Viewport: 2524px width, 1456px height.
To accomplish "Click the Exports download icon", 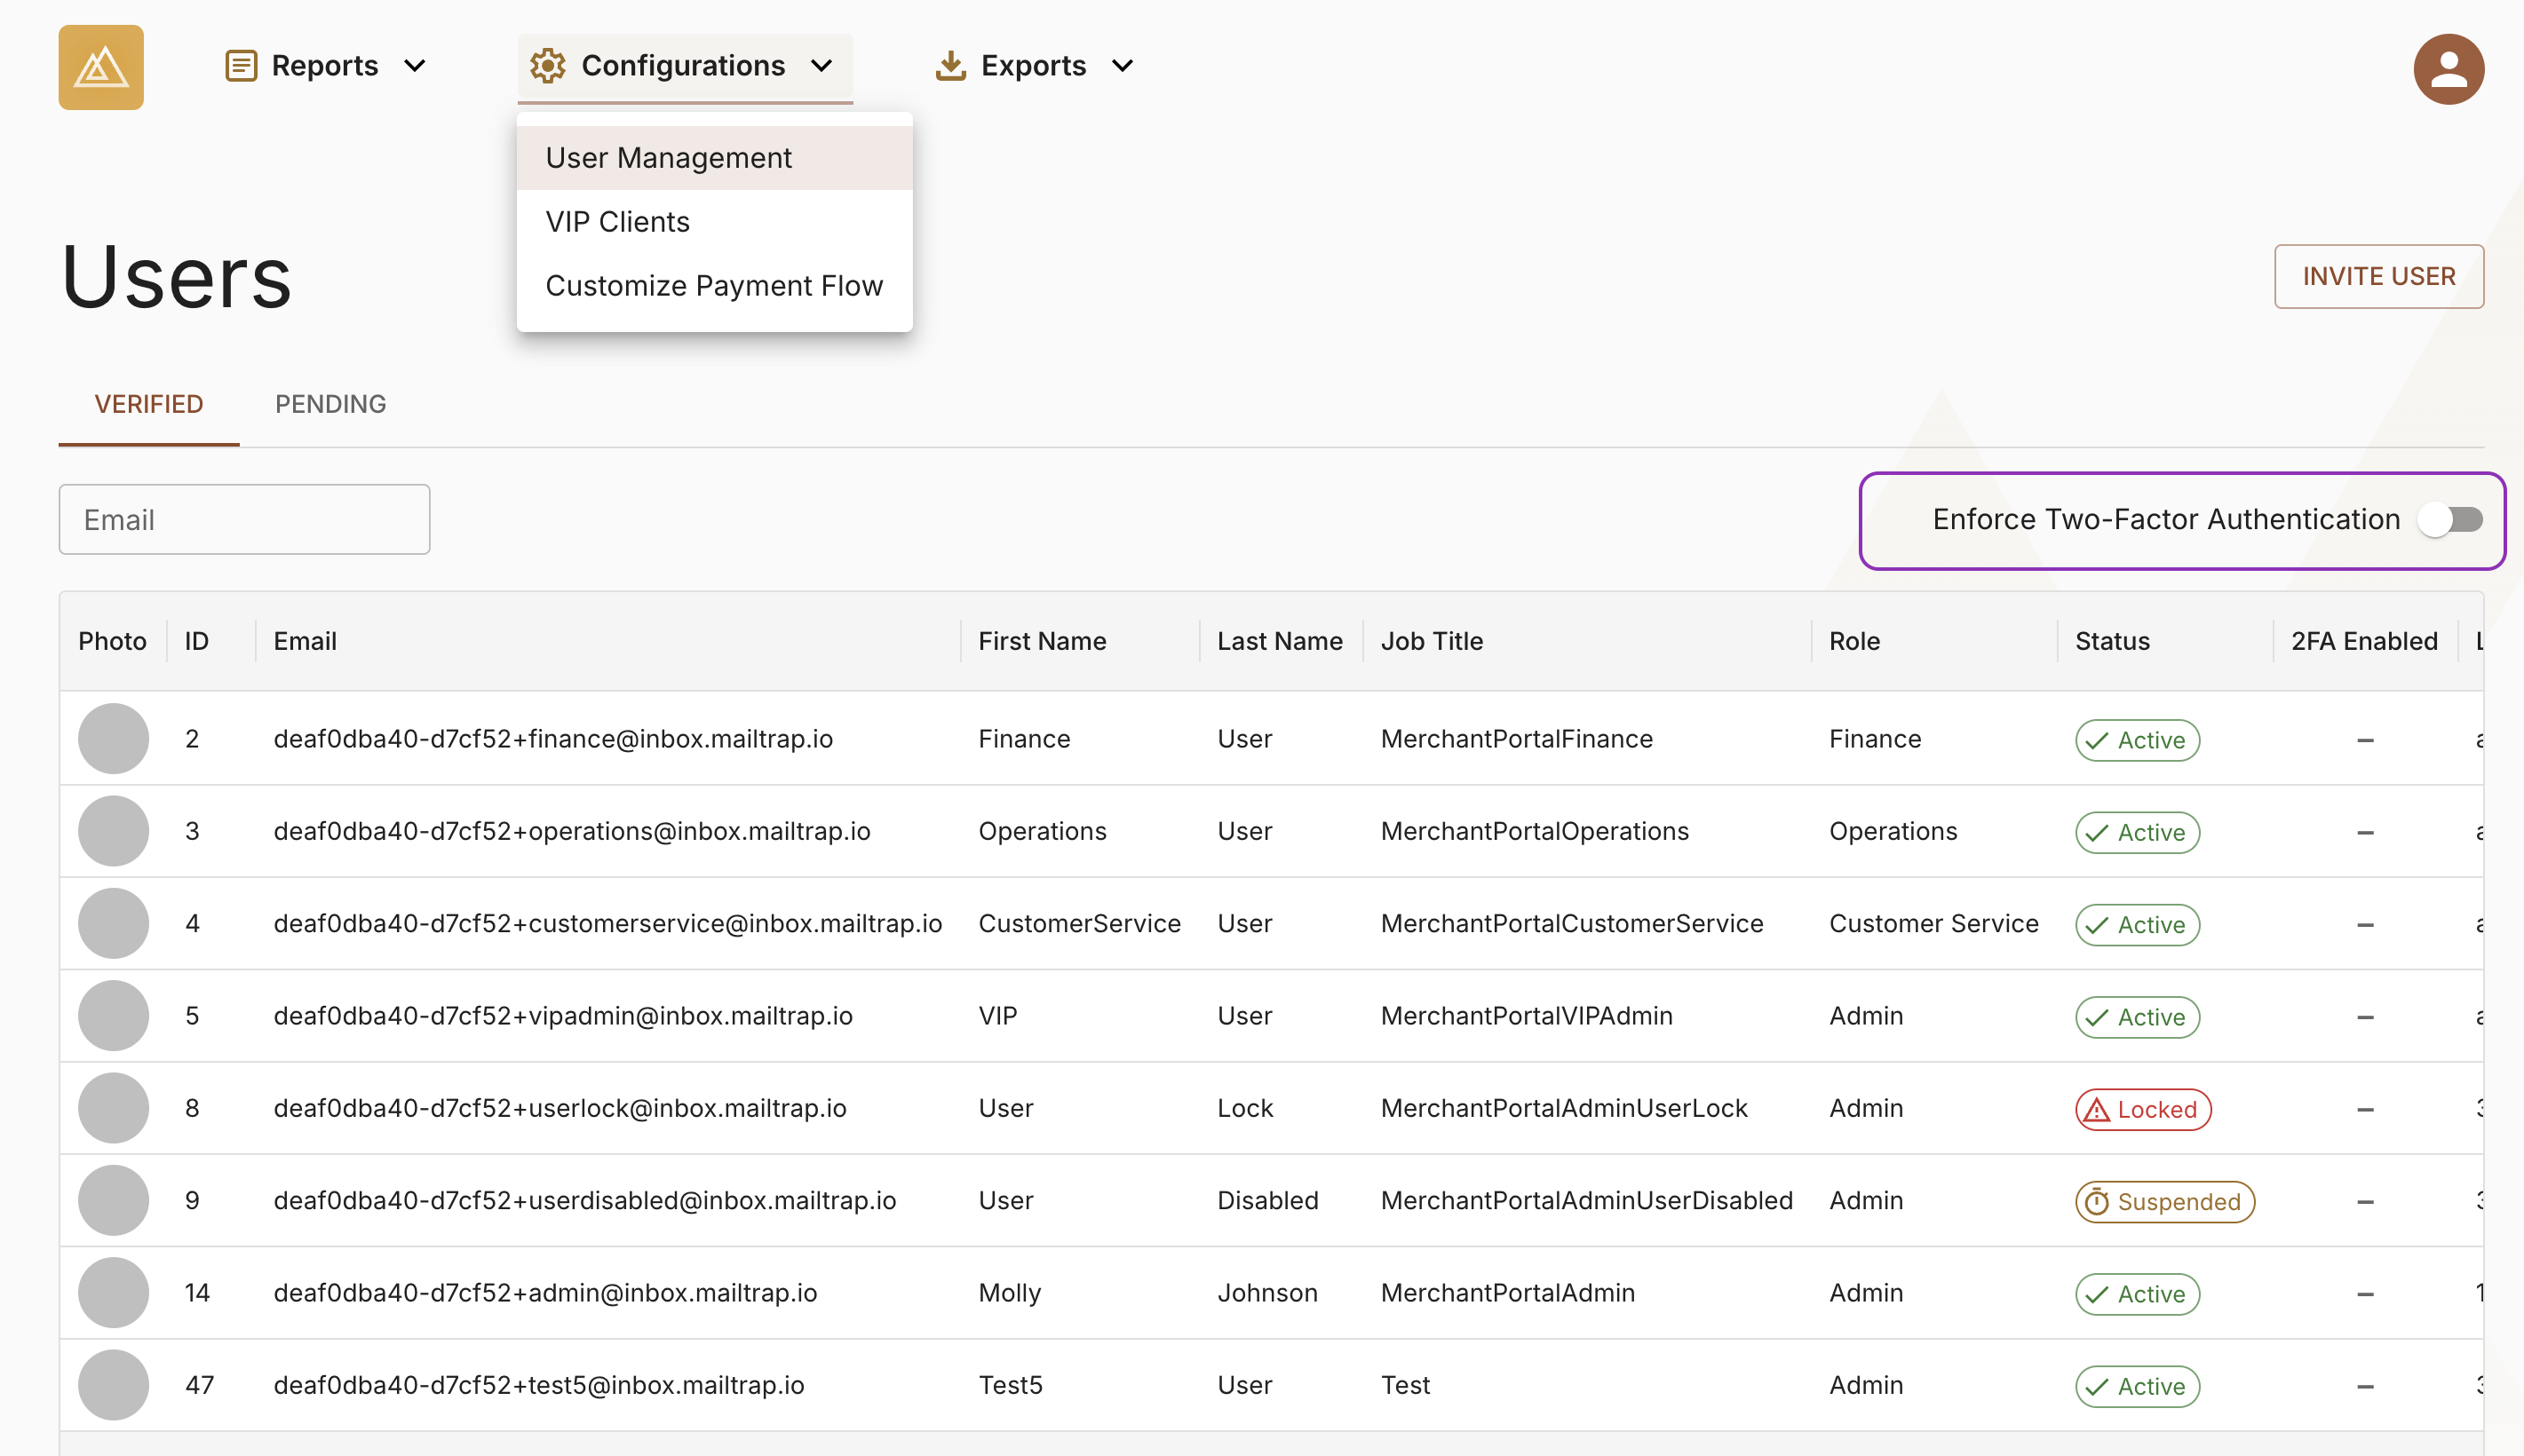I will [950, 66].
